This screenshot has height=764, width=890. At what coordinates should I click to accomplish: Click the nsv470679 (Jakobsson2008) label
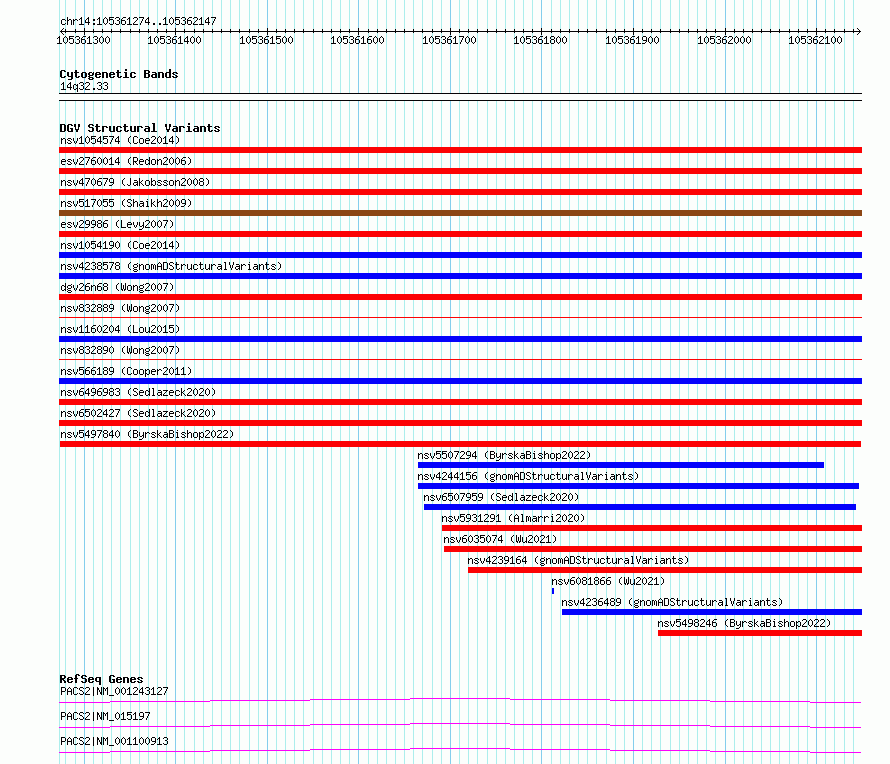(x=135, y=182)
